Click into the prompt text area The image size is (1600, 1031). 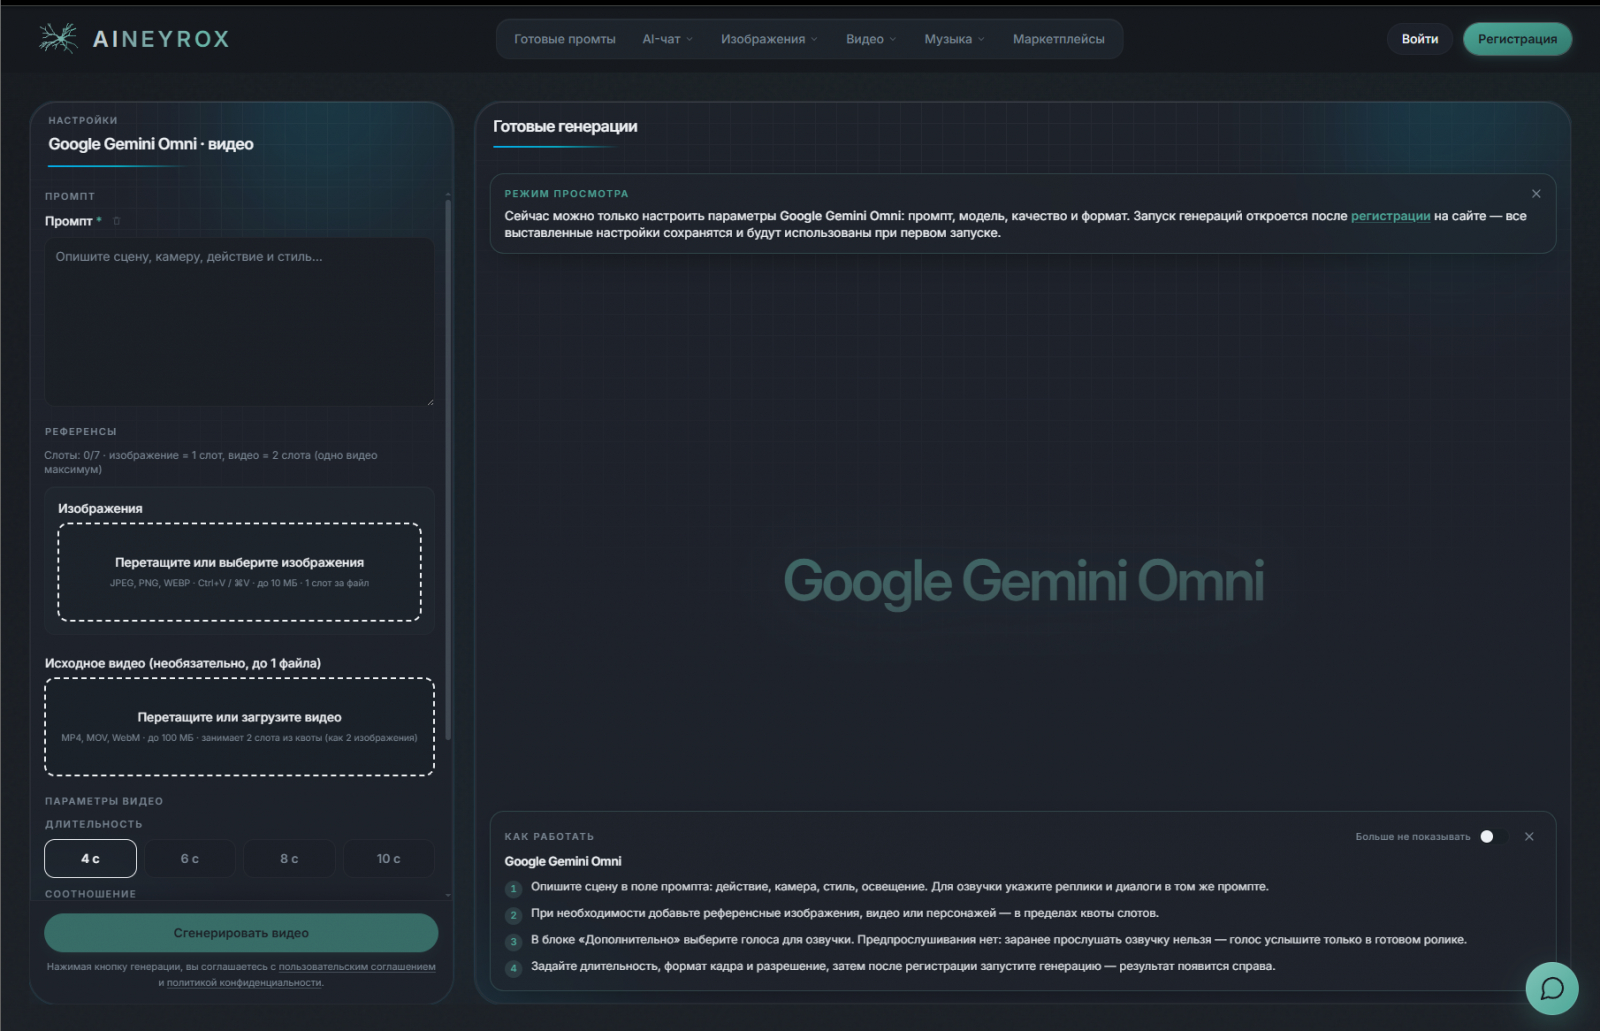239,322
